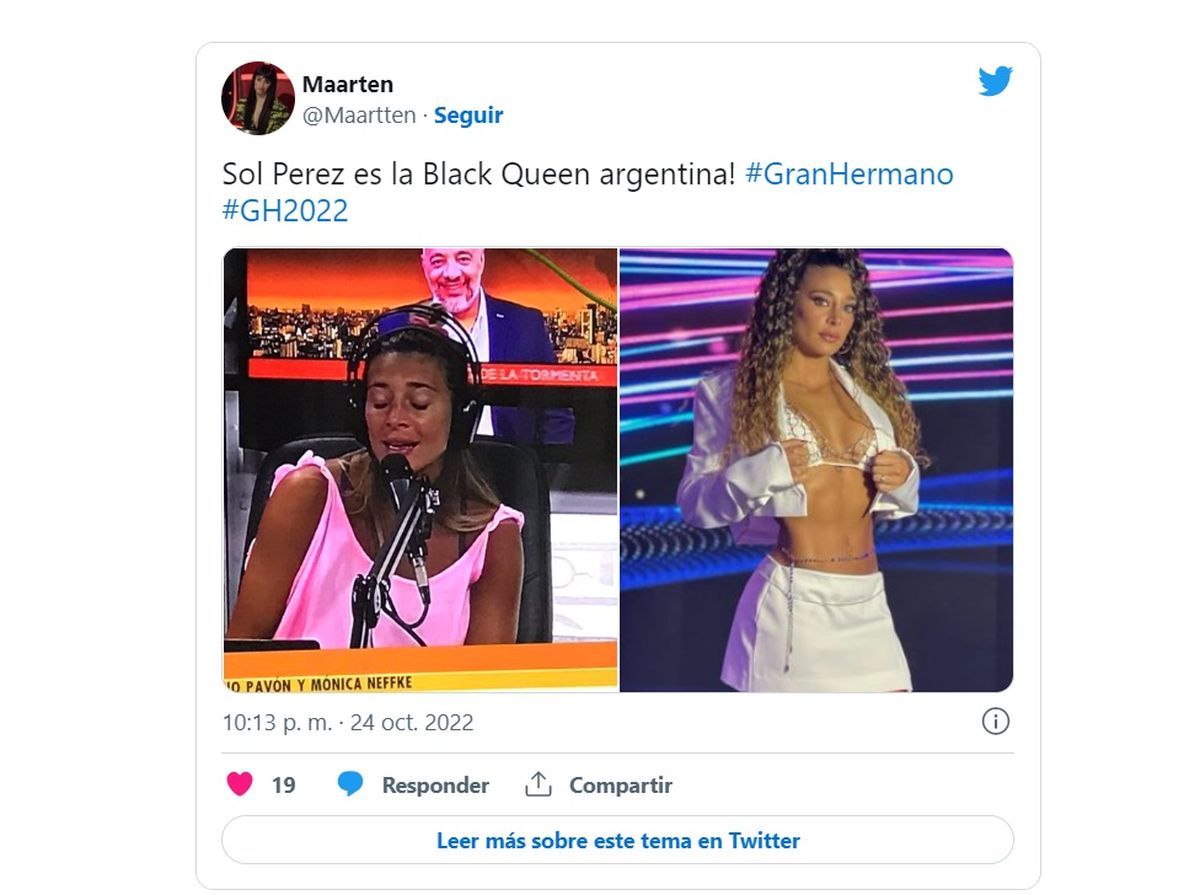Click Leer más sobre este tema en Twitter
This screenshot has height=895, width=1200.
point(618,840)
